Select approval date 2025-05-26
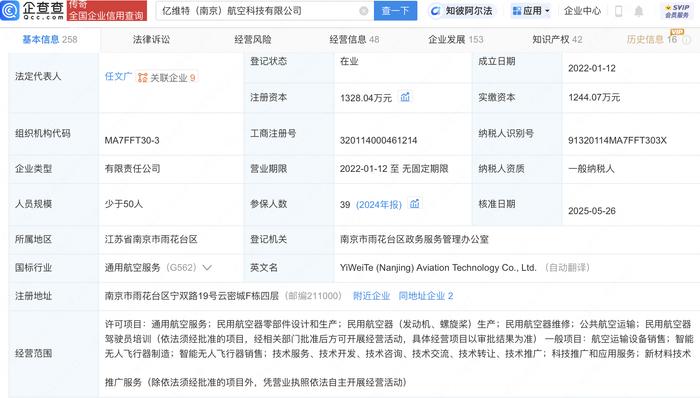 pyautogui.click(x=592, y=211)
